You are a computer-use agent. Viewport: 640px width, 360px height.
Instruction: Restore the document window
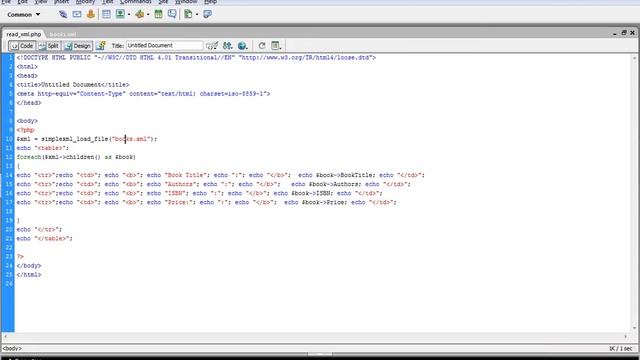[x=624, y=33]
